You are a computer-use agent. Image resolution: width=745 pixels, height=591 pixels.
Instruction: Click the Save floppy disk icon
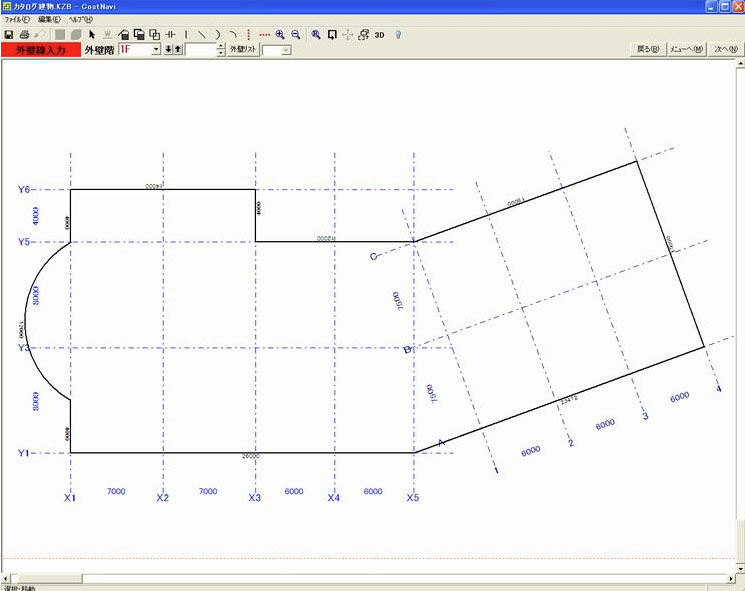tap(9, 34)
